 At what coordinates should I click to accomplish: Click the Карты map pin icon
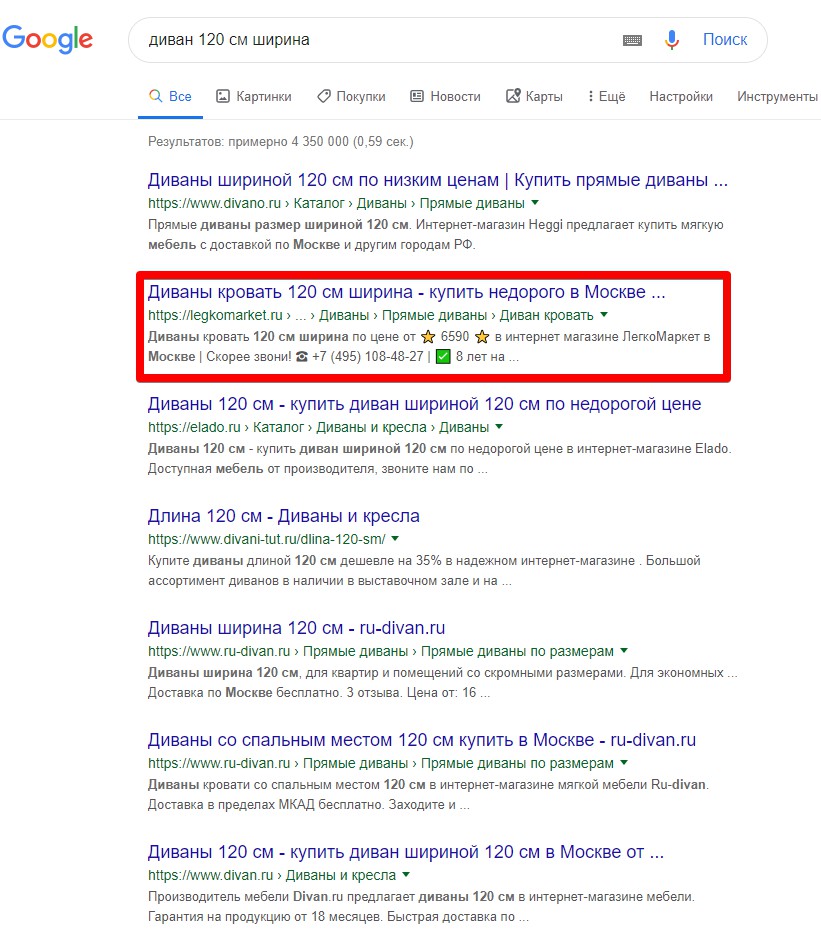513,95
